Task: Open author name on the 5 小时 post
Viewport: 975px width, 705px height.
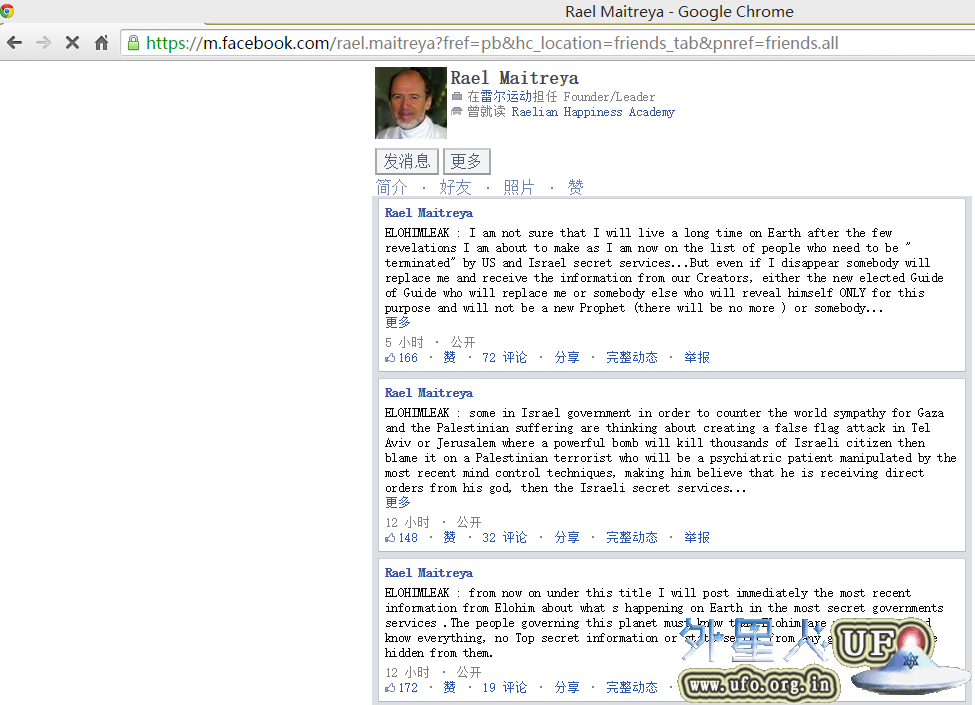Action: coord(428,213)
